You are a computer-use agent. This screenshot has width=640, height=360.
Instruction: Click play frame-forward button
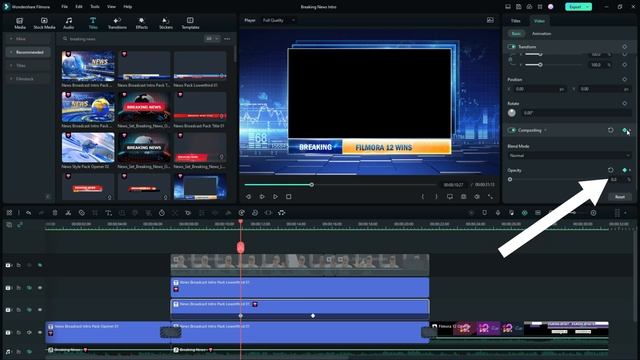262,197
